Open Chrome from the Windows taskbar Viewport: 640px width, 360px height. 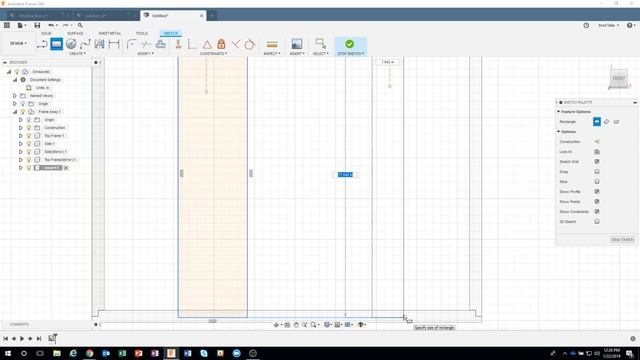pyautogui.click(x=89, y=353)
